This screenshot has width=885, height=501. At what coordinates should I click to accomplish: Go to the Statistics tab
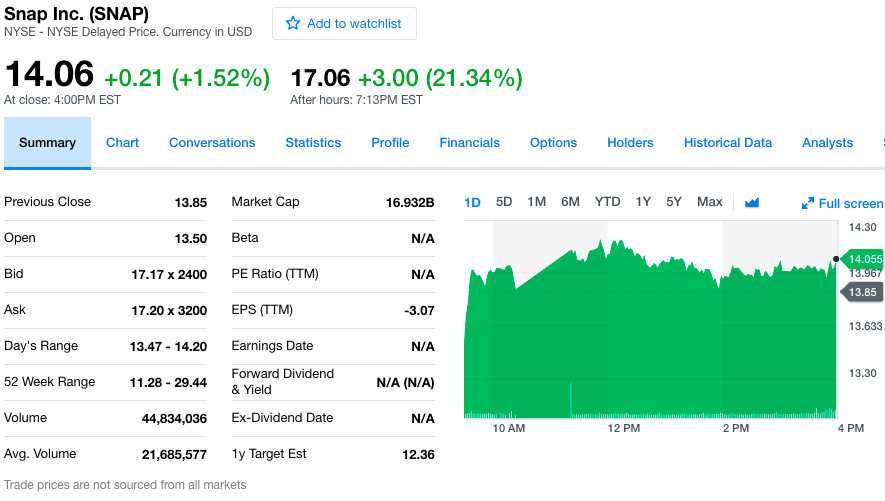click(x=313, y=143)
